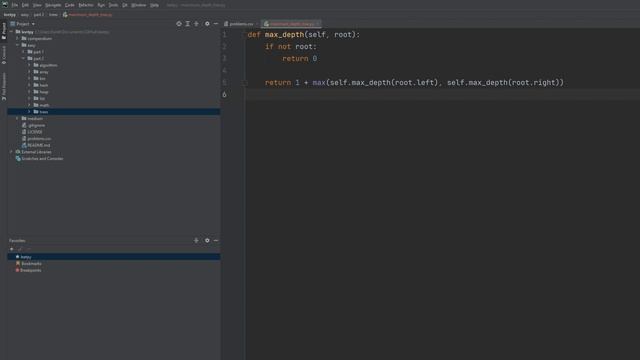The width and height of the screenshot is (640, 360).
Task: Click the plus icon in Favorites header
Action: 196,241
